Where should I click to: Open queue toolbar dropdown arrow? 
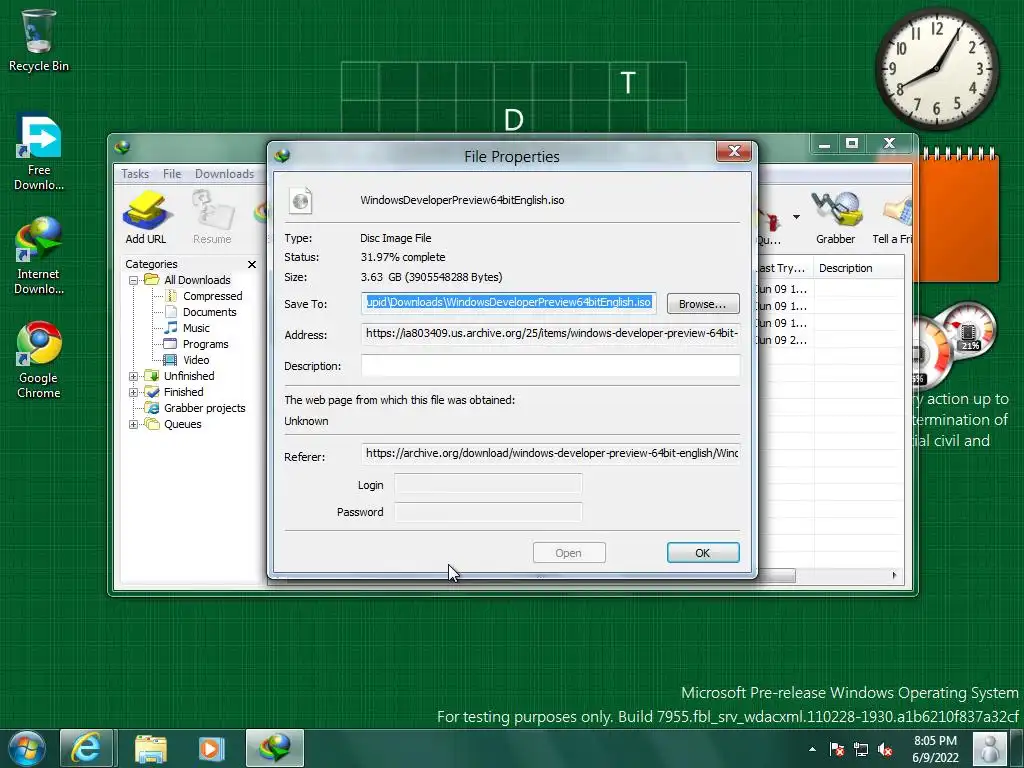pos(796,217)
